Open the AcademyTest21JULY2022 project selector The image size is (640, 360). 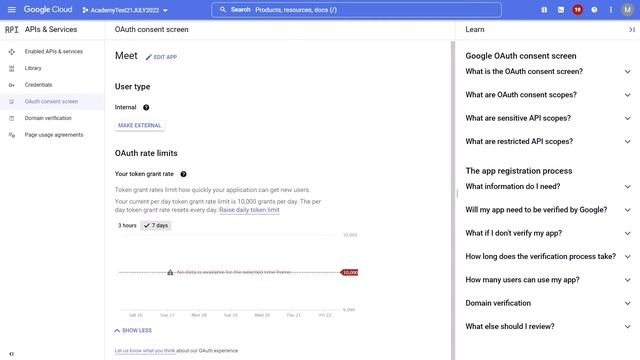125,10
